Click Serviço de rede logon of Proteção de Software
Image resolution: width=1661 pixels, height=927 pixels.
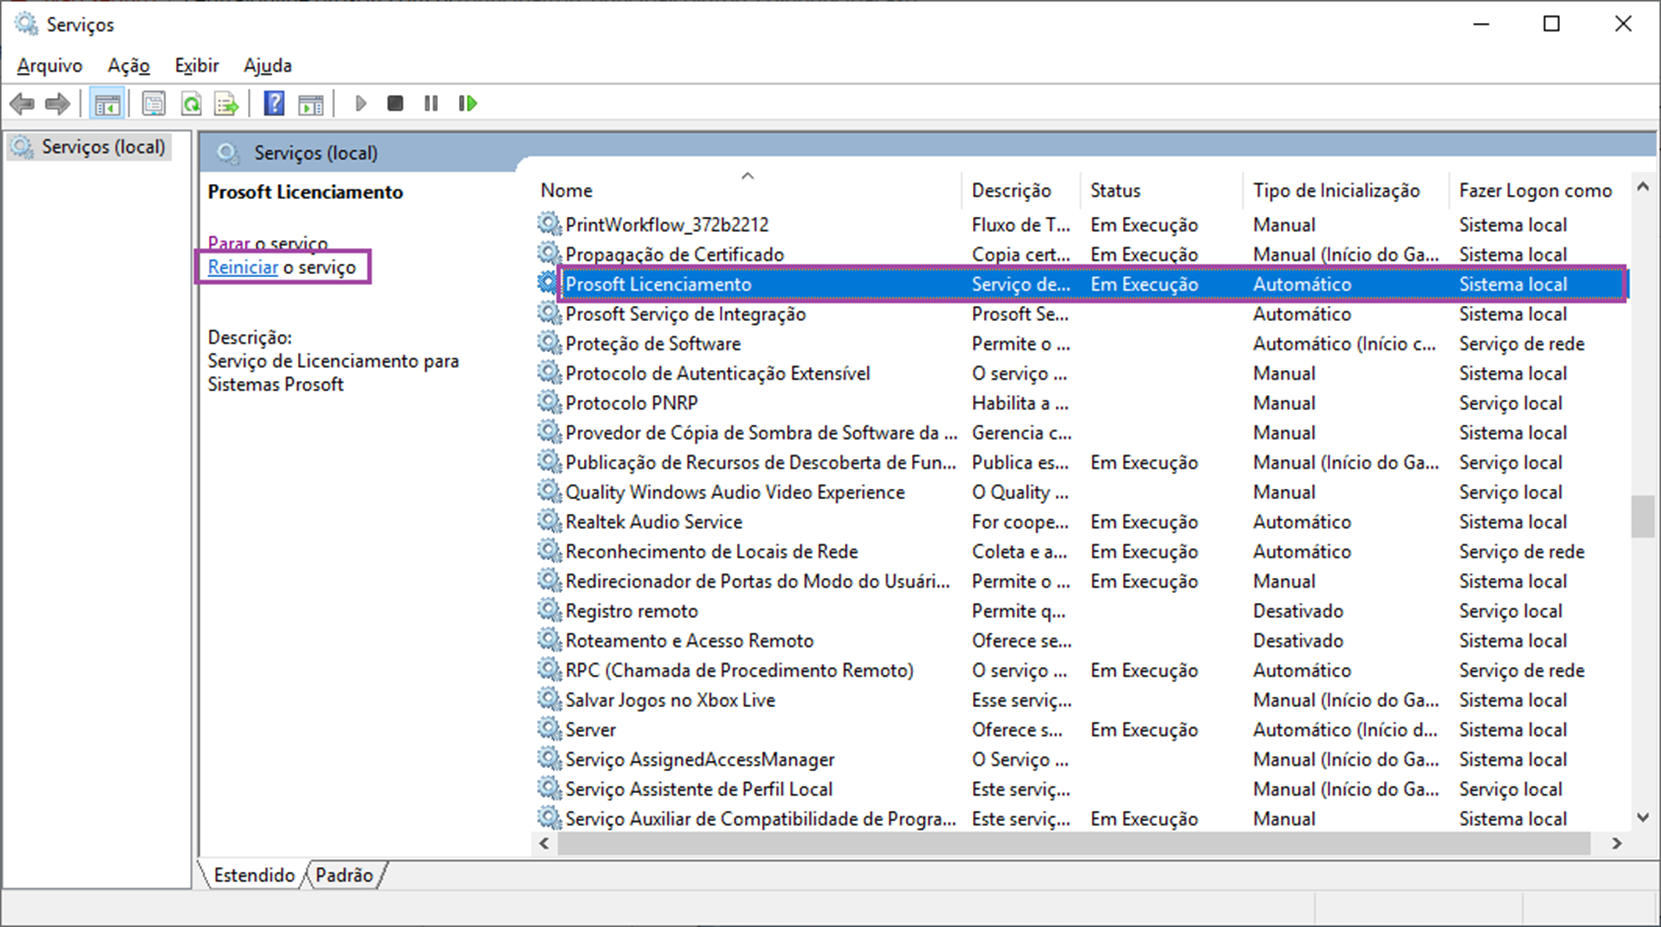pos(1522,343)
